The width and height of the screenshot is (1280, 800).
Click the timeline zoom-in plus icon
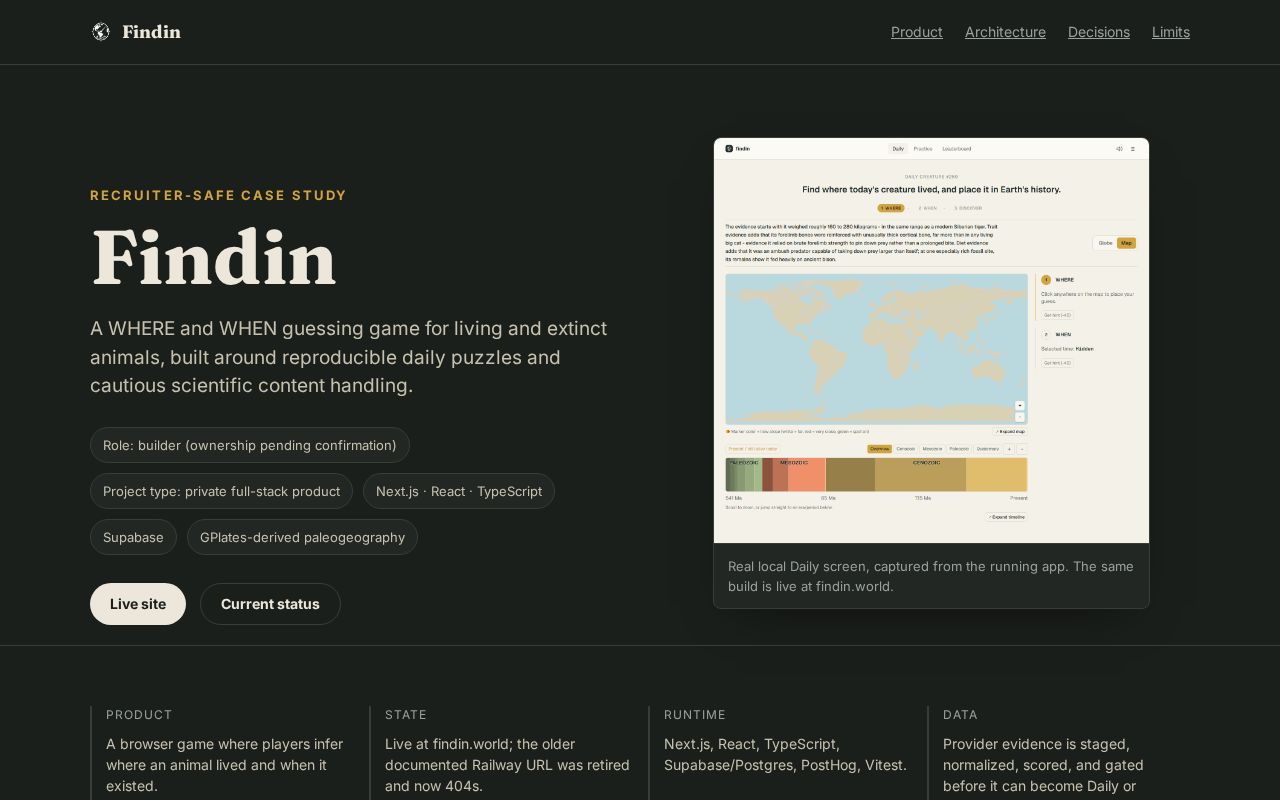(x=1009, y=449)
